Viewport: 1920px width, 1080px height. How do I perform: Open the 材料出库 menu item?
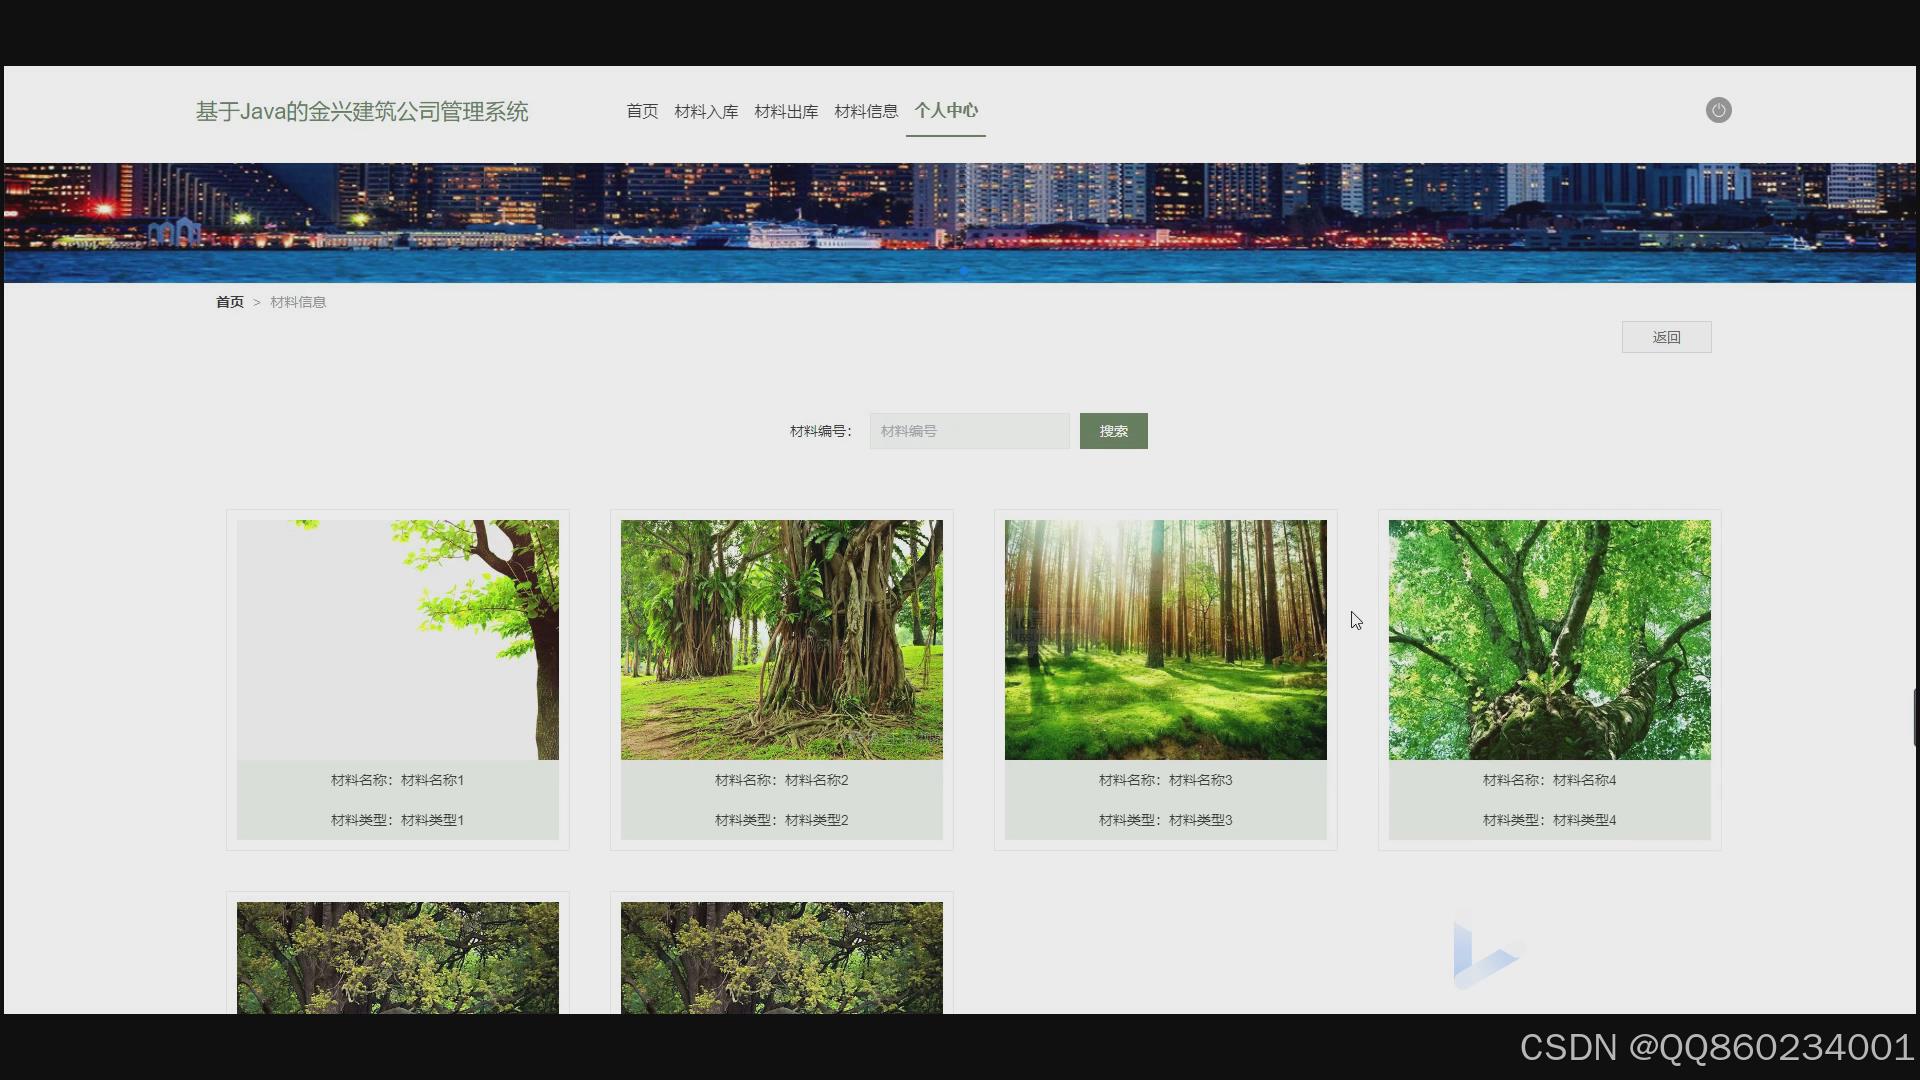(x=786, y=111)
